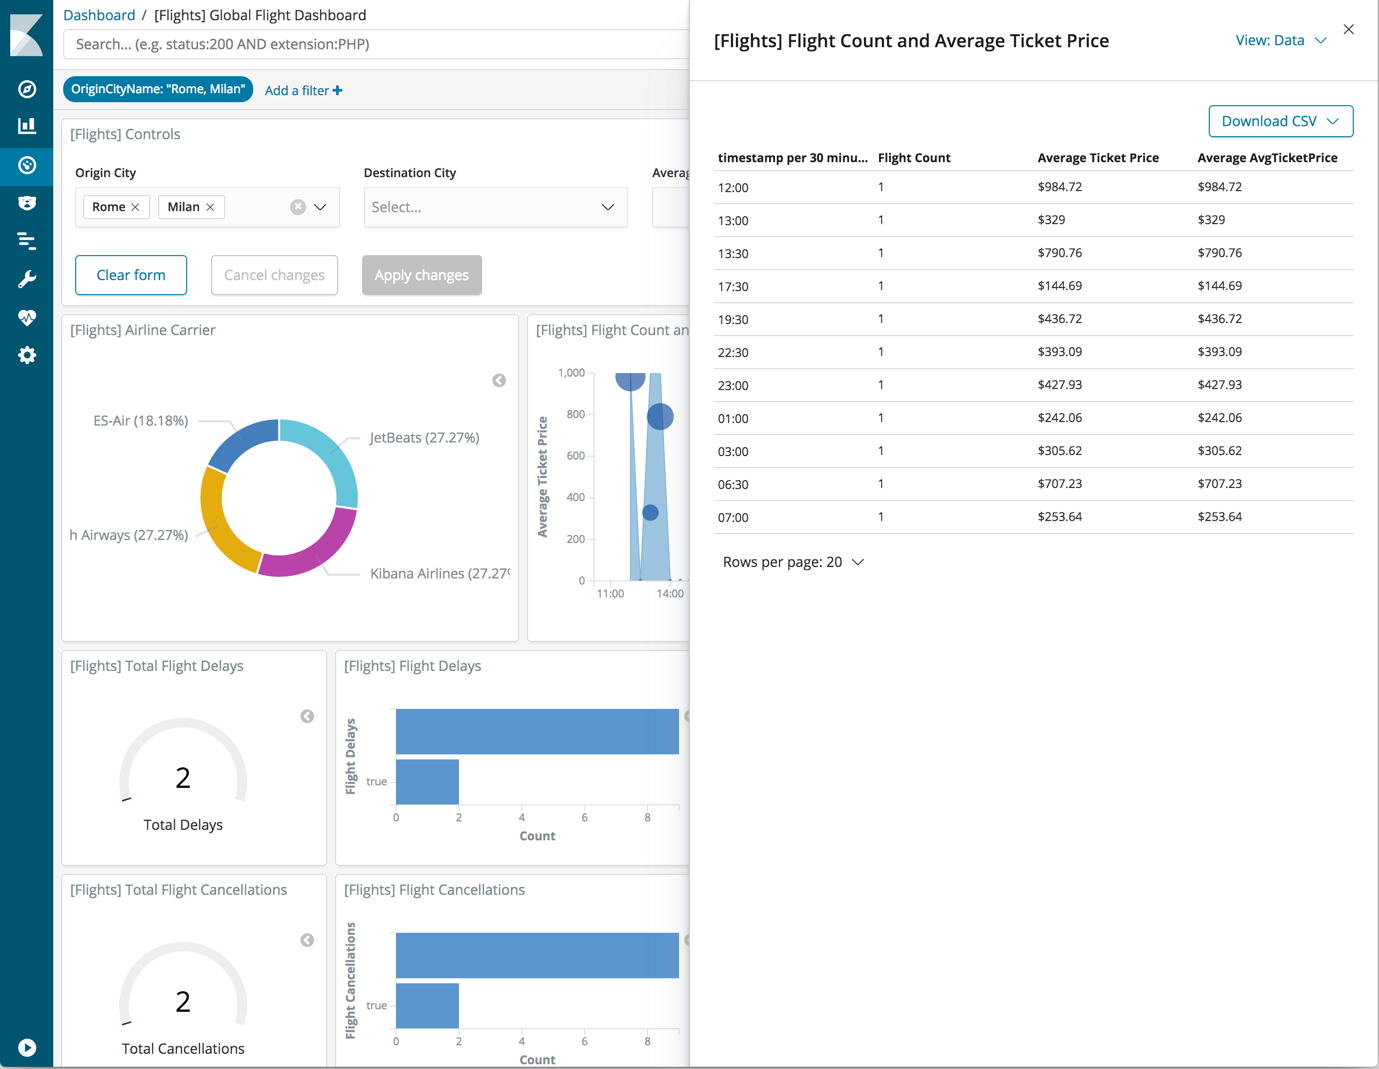
Task: Open the Rows per page: 20 dropdown
Action: pos(793,561)
